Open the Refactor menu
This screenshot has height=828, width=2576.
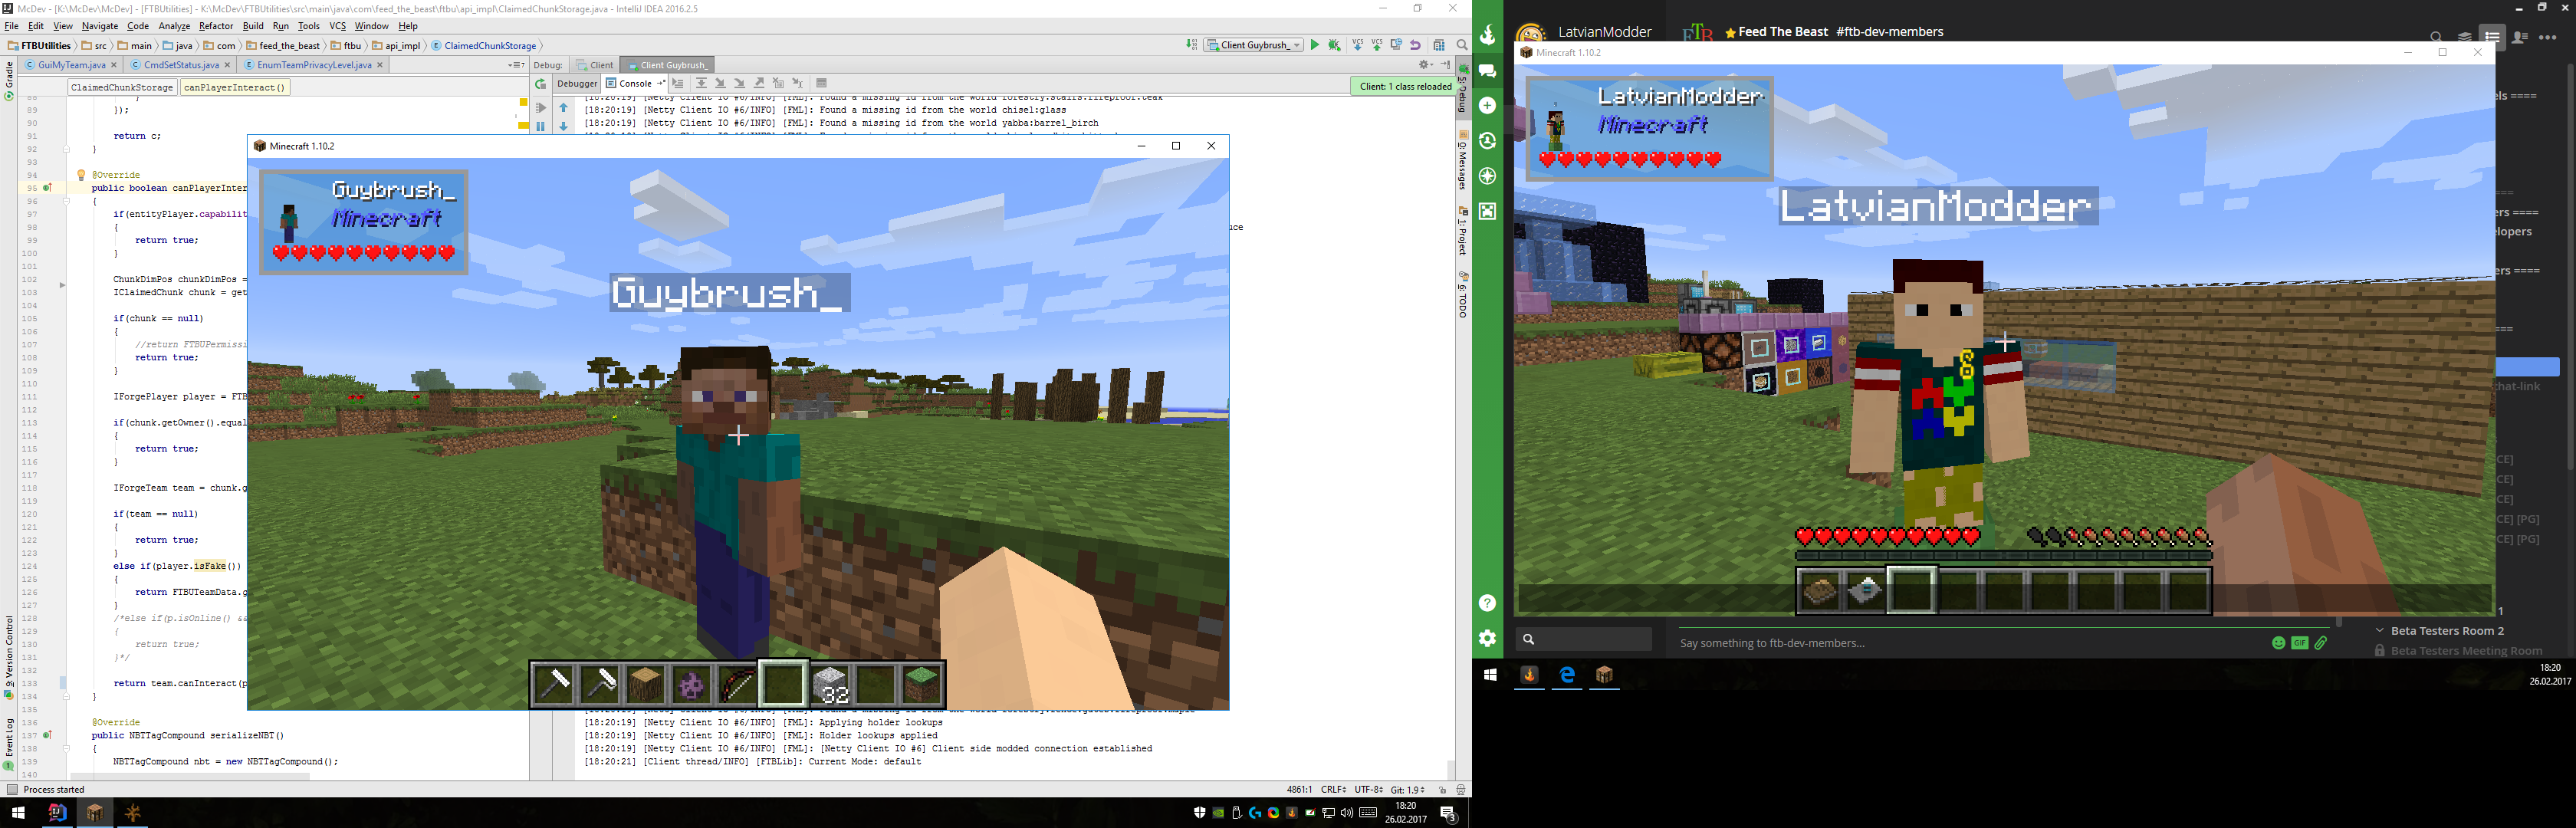pos(215,26)
